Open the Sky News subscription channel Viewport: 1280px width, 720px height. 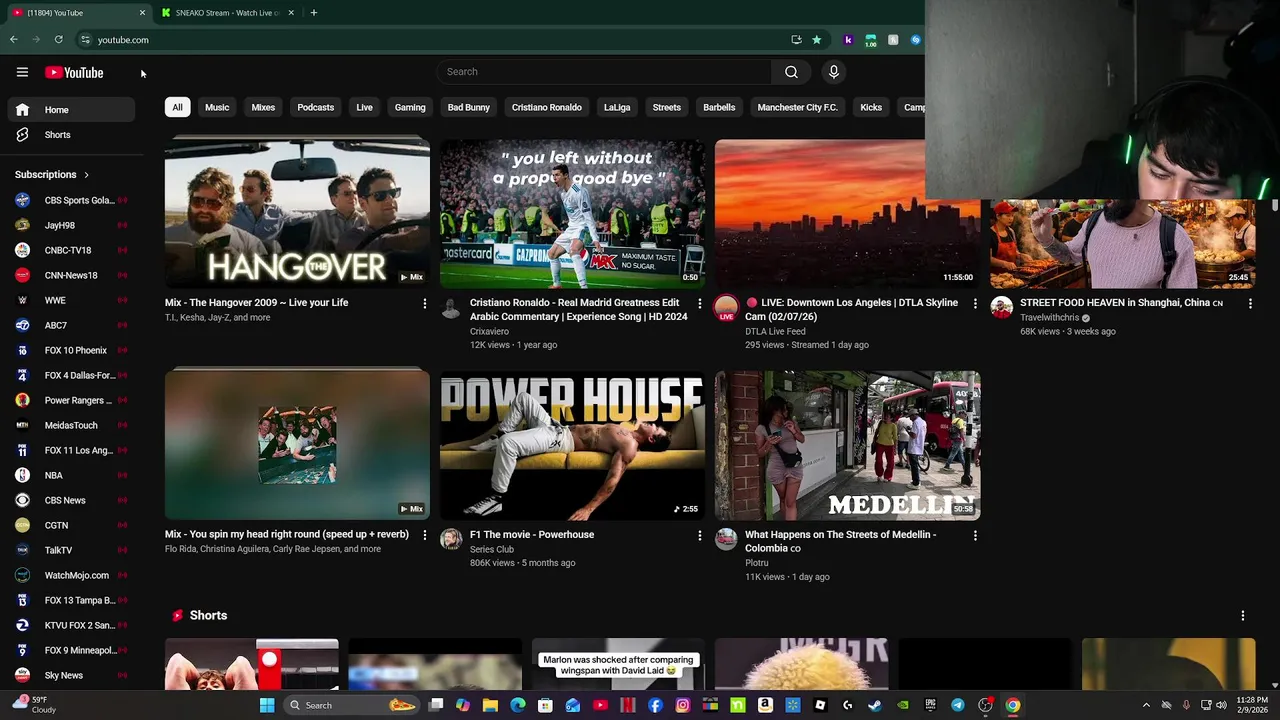click(x=71, y=675)
